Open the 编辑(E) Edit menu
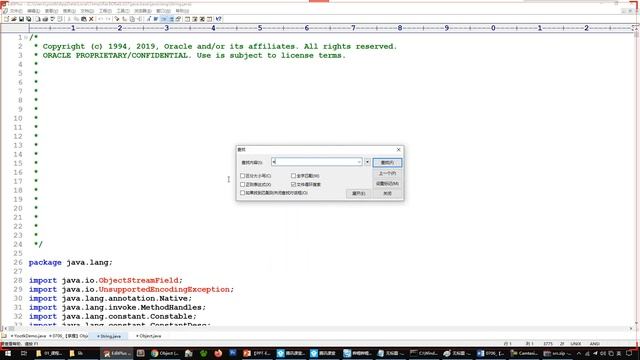This screenshot has width=640, height=360. pyautogui.click(x=33, y=11)
